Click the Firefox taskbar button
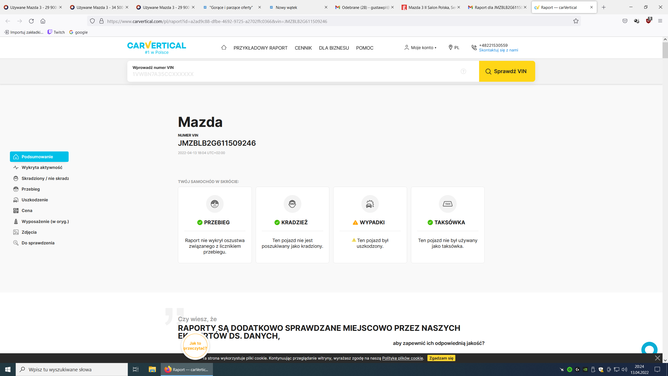This screenshot has width=668, height=376. point(187,369)
